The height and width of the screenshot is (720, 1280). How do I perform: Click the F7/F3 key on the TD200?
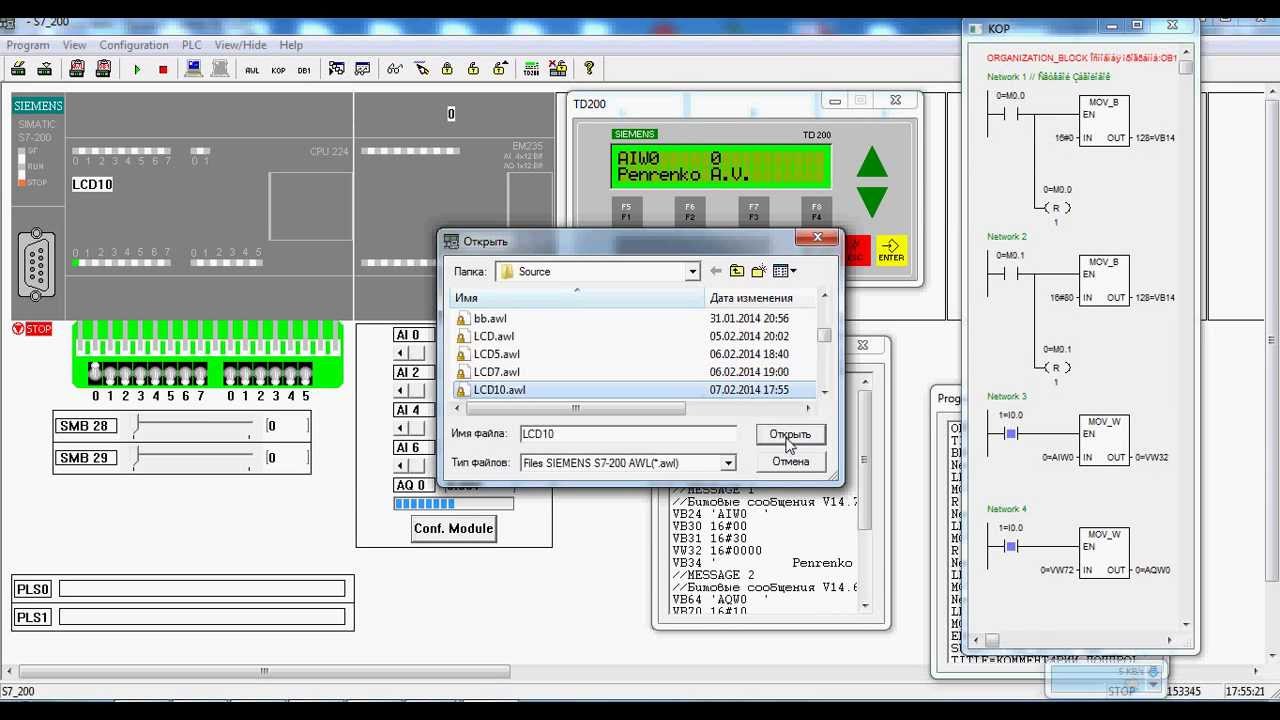point(753,212)
